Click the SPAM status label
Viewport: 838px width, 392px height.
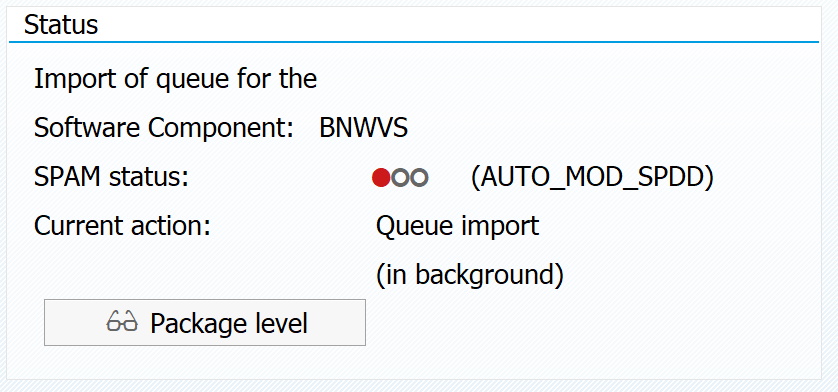coord(111,177)
